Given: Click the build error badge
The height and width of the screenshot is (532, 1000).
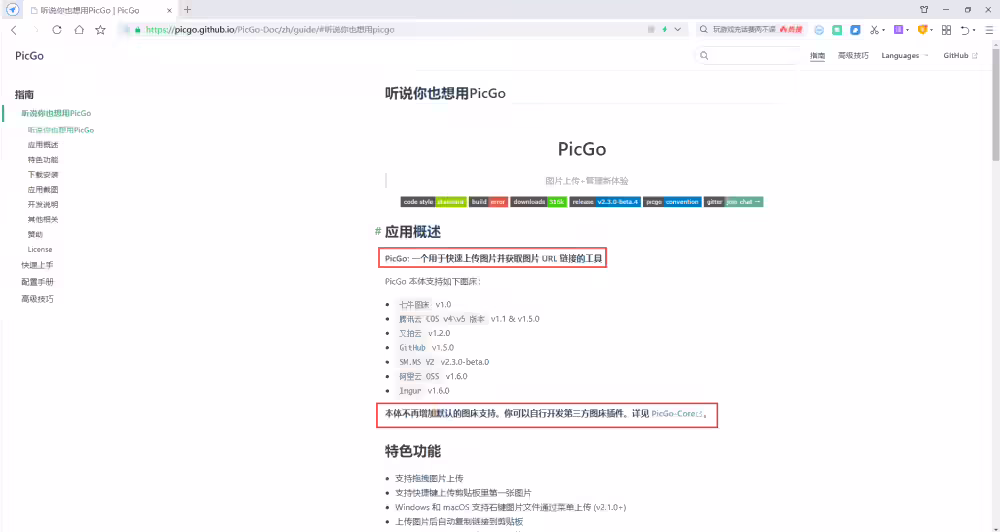Looking at the screenshot, I should coord(488,202).
